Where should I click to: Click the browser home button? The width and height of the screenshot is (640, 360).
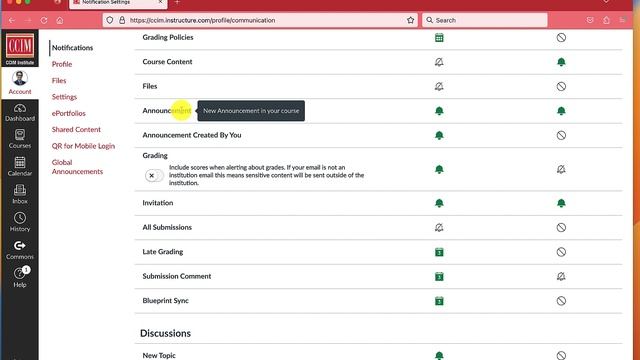pyautogui.click(x=60, y=20)
